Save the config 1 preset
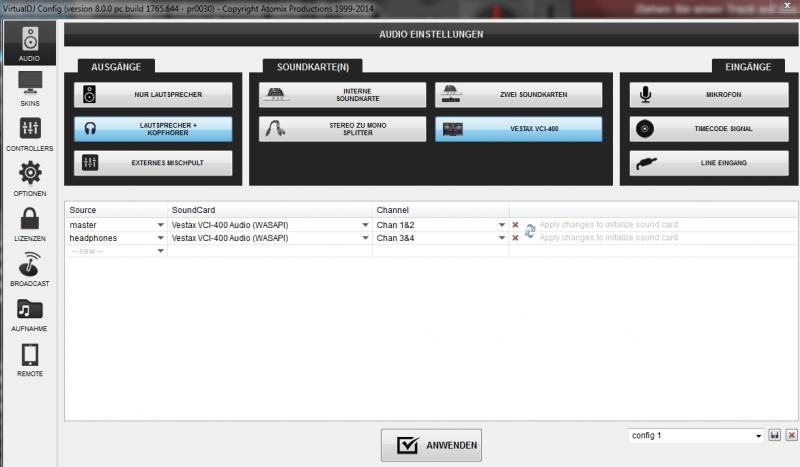The height and width of the screenshot is (467, 800). (774, 436)
